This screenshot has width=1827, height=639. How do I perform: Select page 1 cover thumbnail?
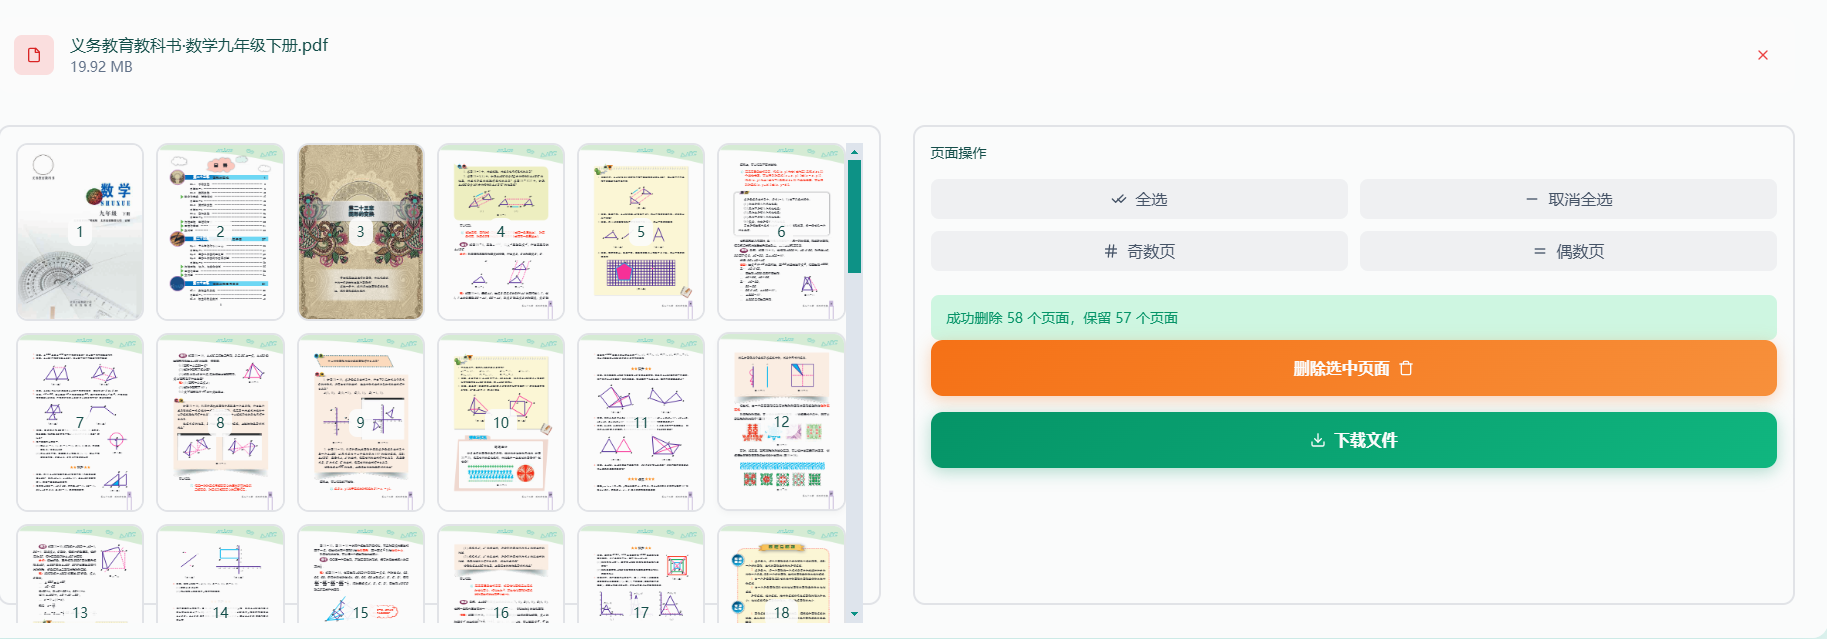click(x=80, y=232)
